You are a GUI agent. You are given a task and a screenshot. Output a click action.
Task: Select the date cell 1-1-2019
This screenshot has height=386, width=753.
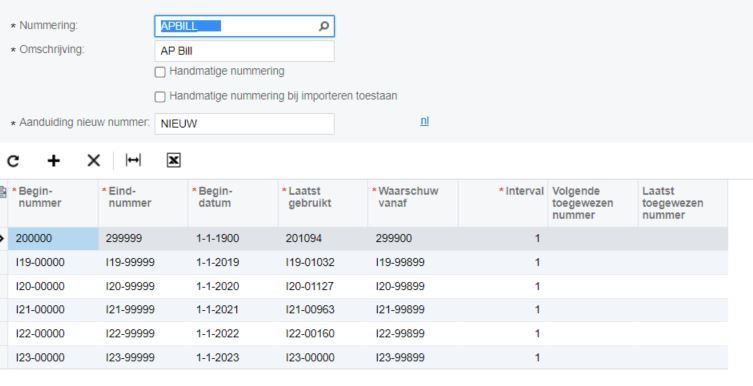232,263
